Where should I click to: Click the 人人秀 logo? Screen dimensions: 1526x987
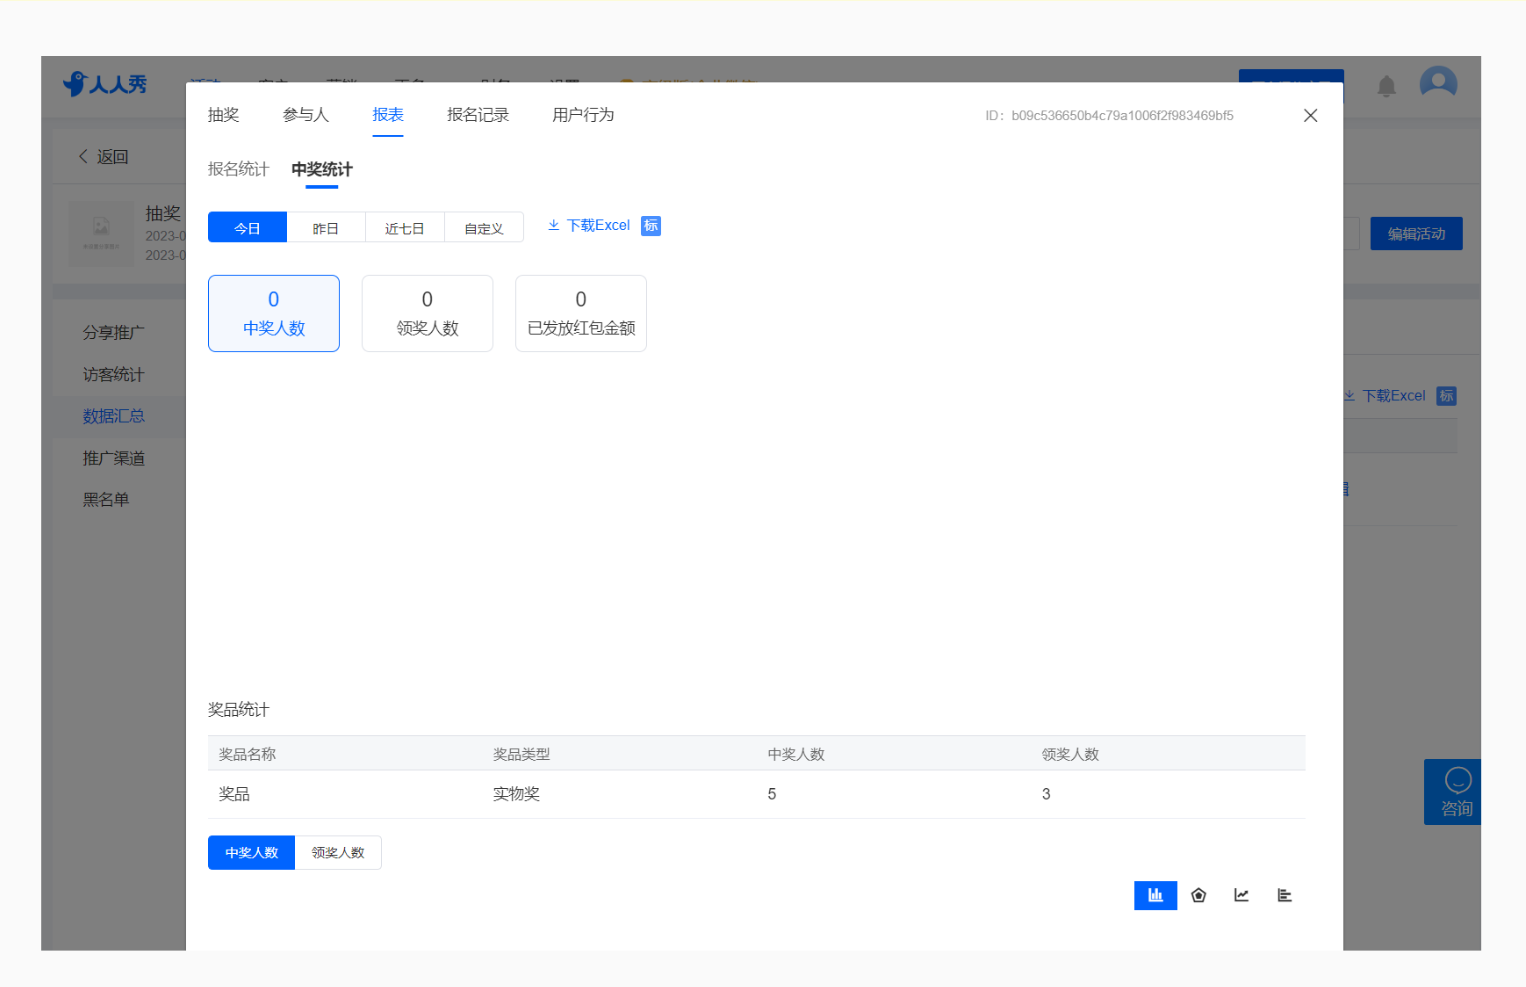(x=105, y=84)
